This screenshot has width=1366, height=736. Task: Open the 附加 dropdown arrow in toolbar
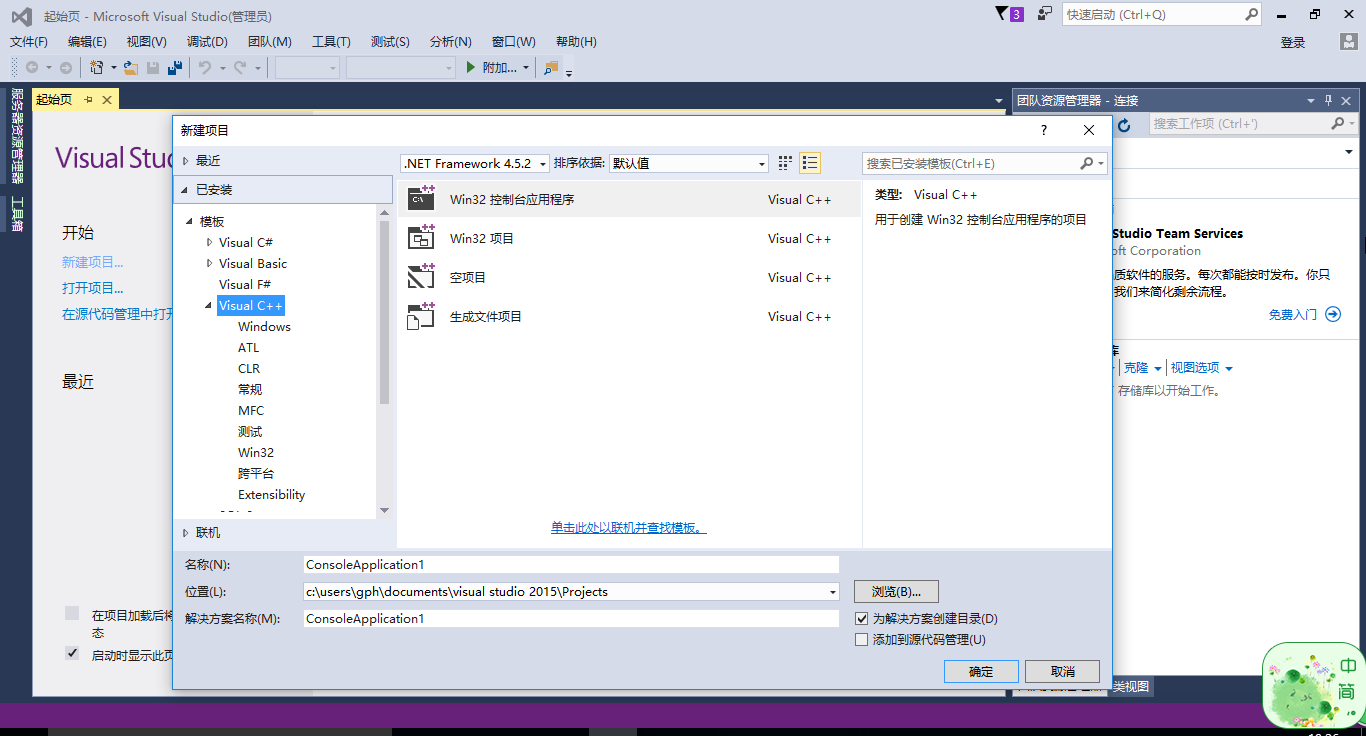point(527,68)
